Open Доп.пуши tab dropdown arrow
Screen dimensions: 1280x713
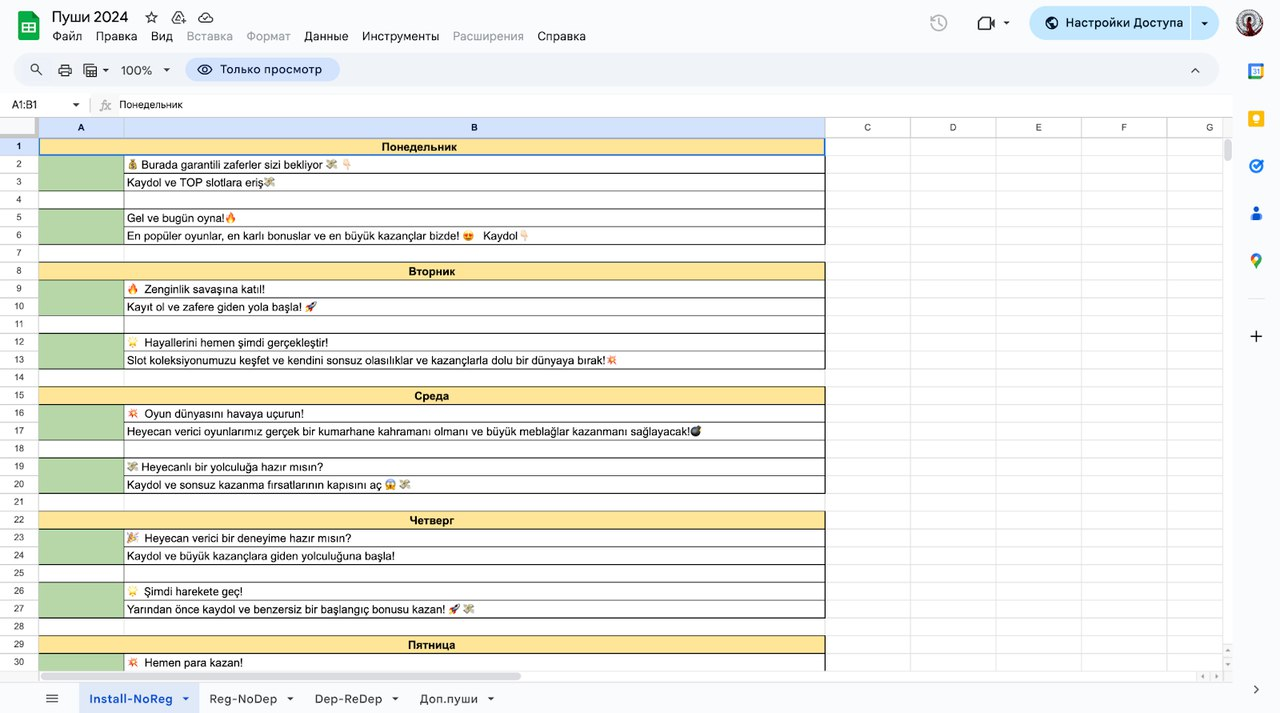pos(491,699)
